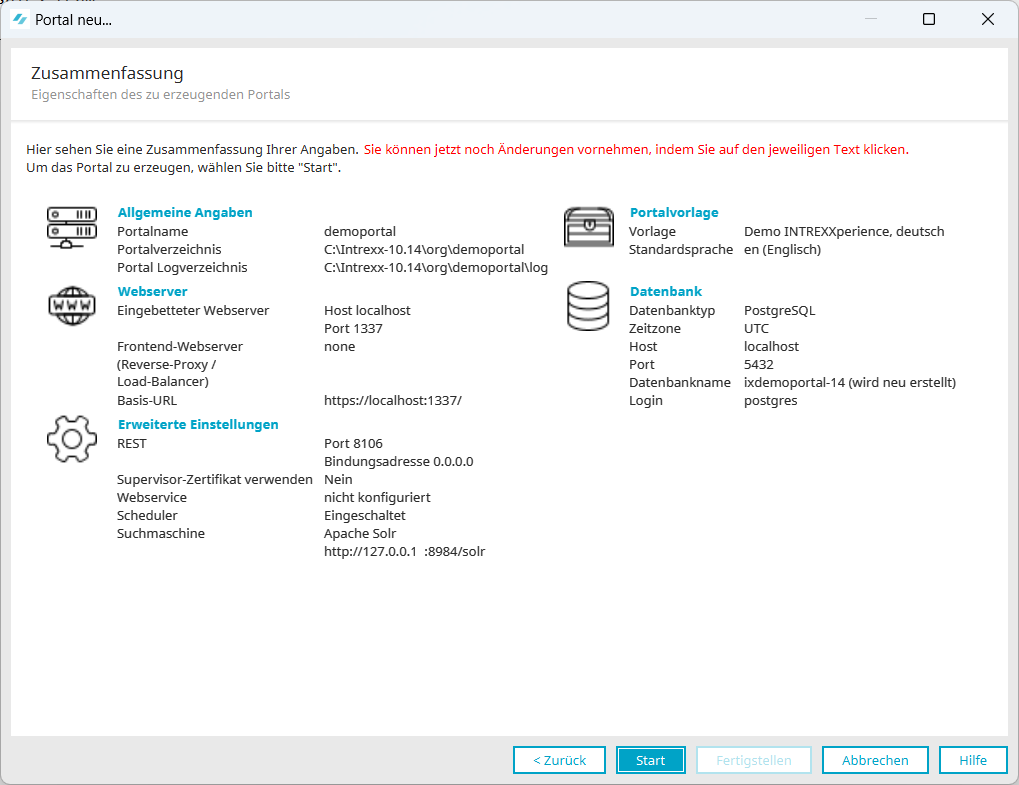Open the Datenbank section heading

(665, 291)
